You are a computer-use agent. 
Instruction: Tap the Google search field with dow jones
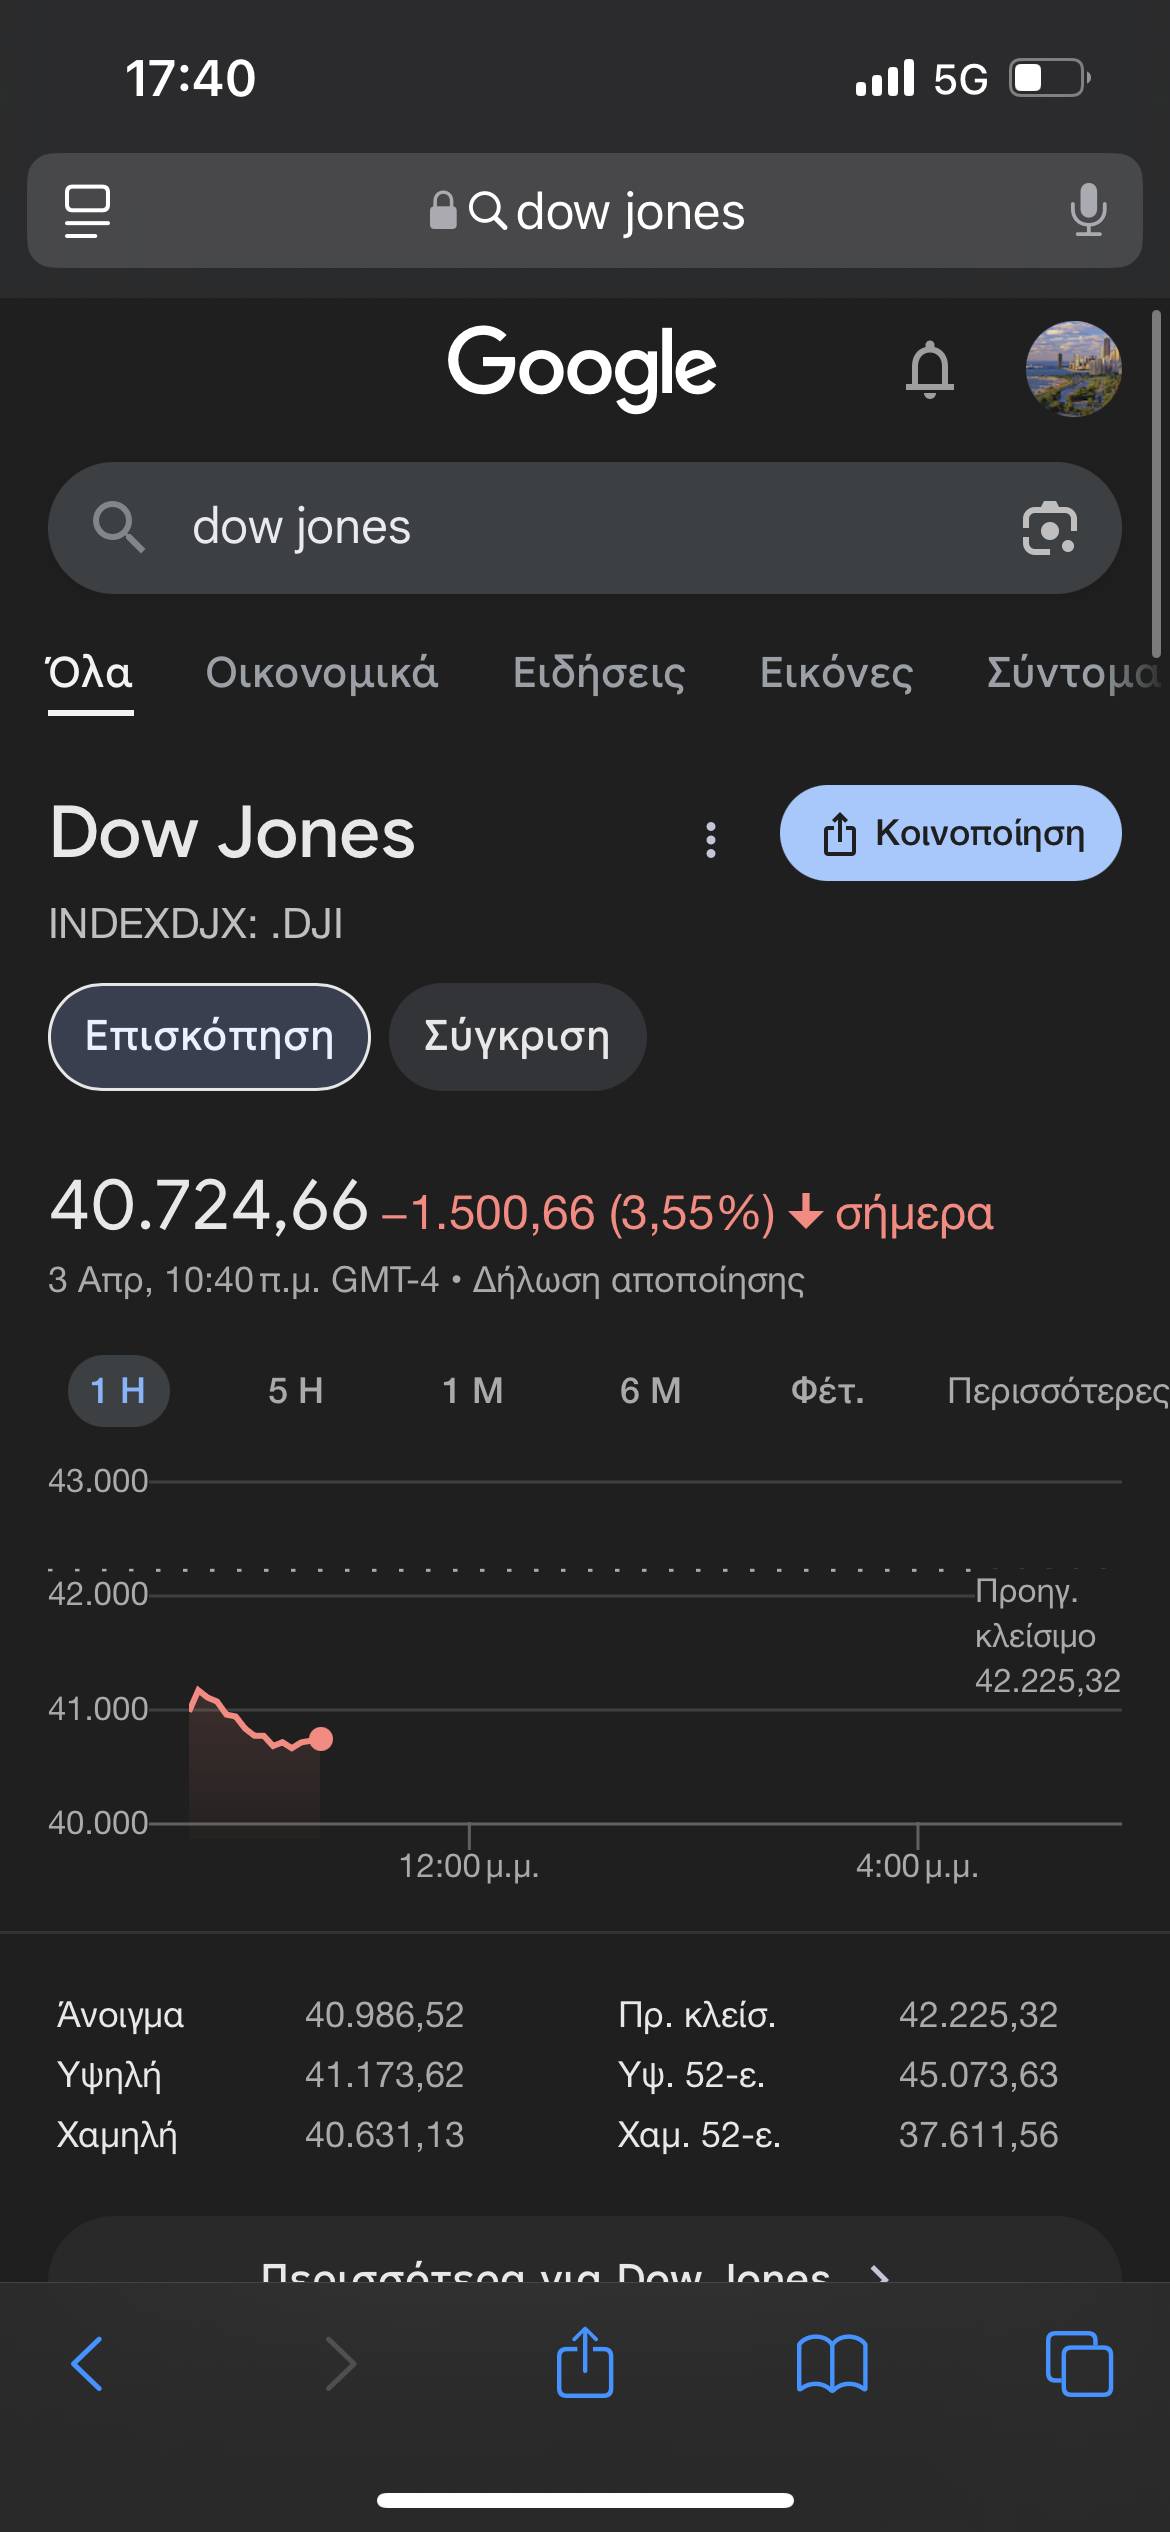[560, 528]
